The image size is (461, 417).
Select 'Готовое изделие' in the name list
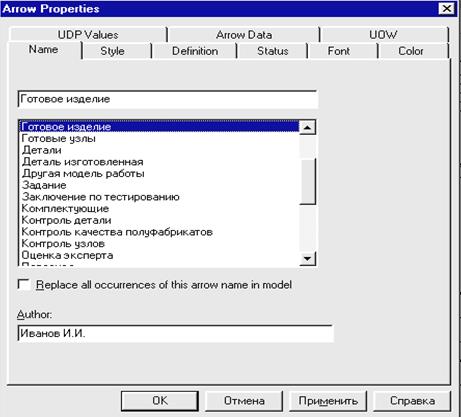click(159, 127)
